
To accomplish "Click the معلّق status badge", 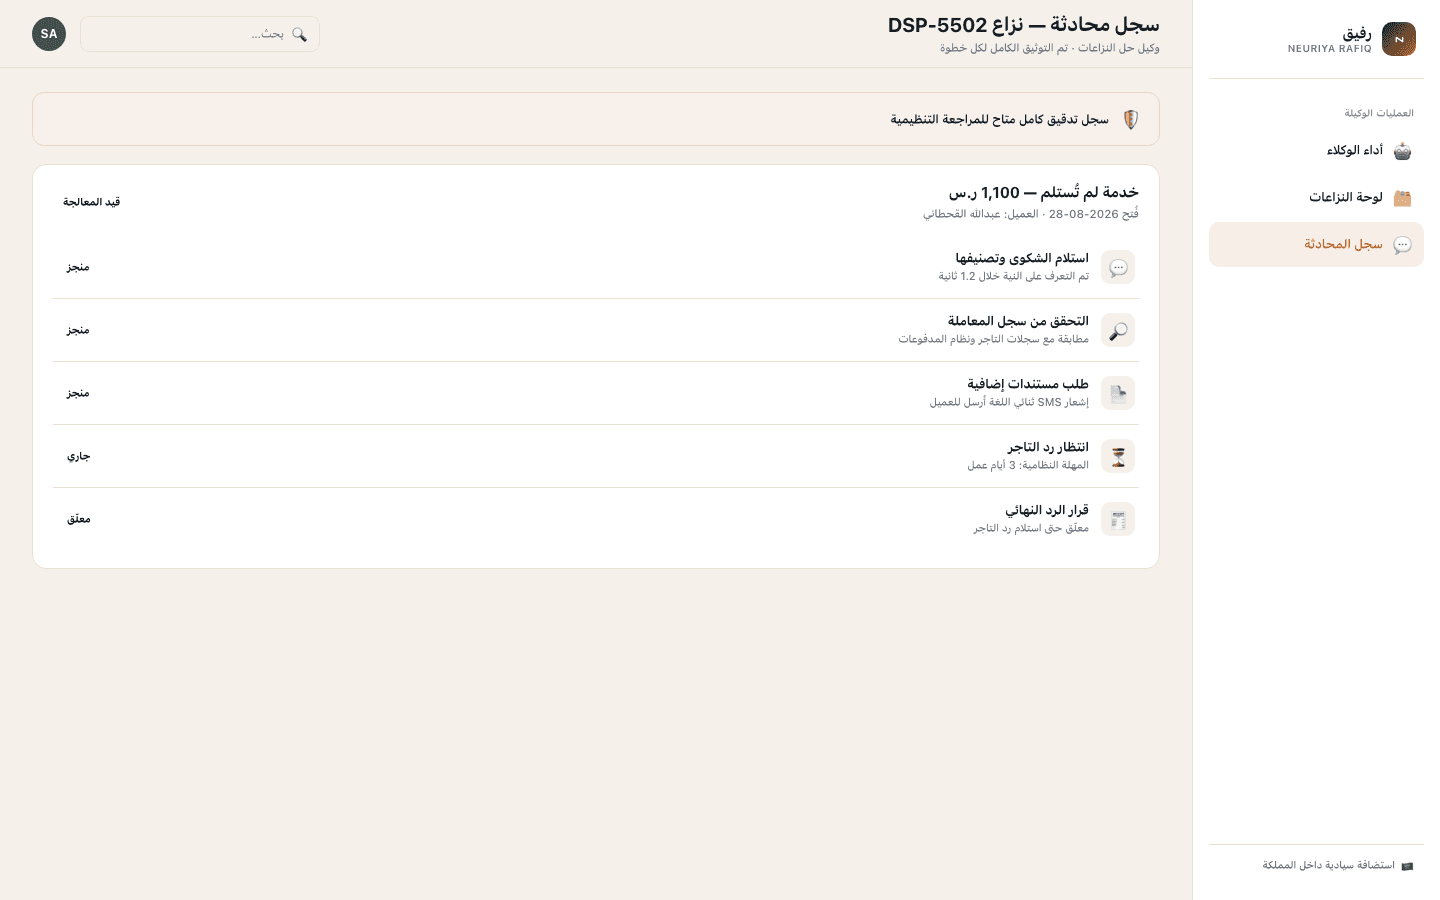I will (78, 519).
